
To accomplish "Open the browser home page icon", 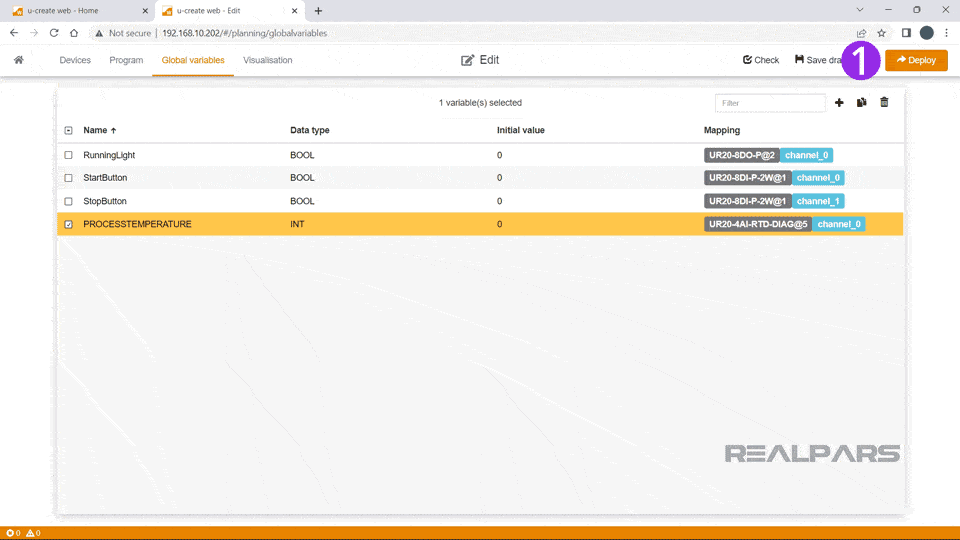I will click(74, 33).
